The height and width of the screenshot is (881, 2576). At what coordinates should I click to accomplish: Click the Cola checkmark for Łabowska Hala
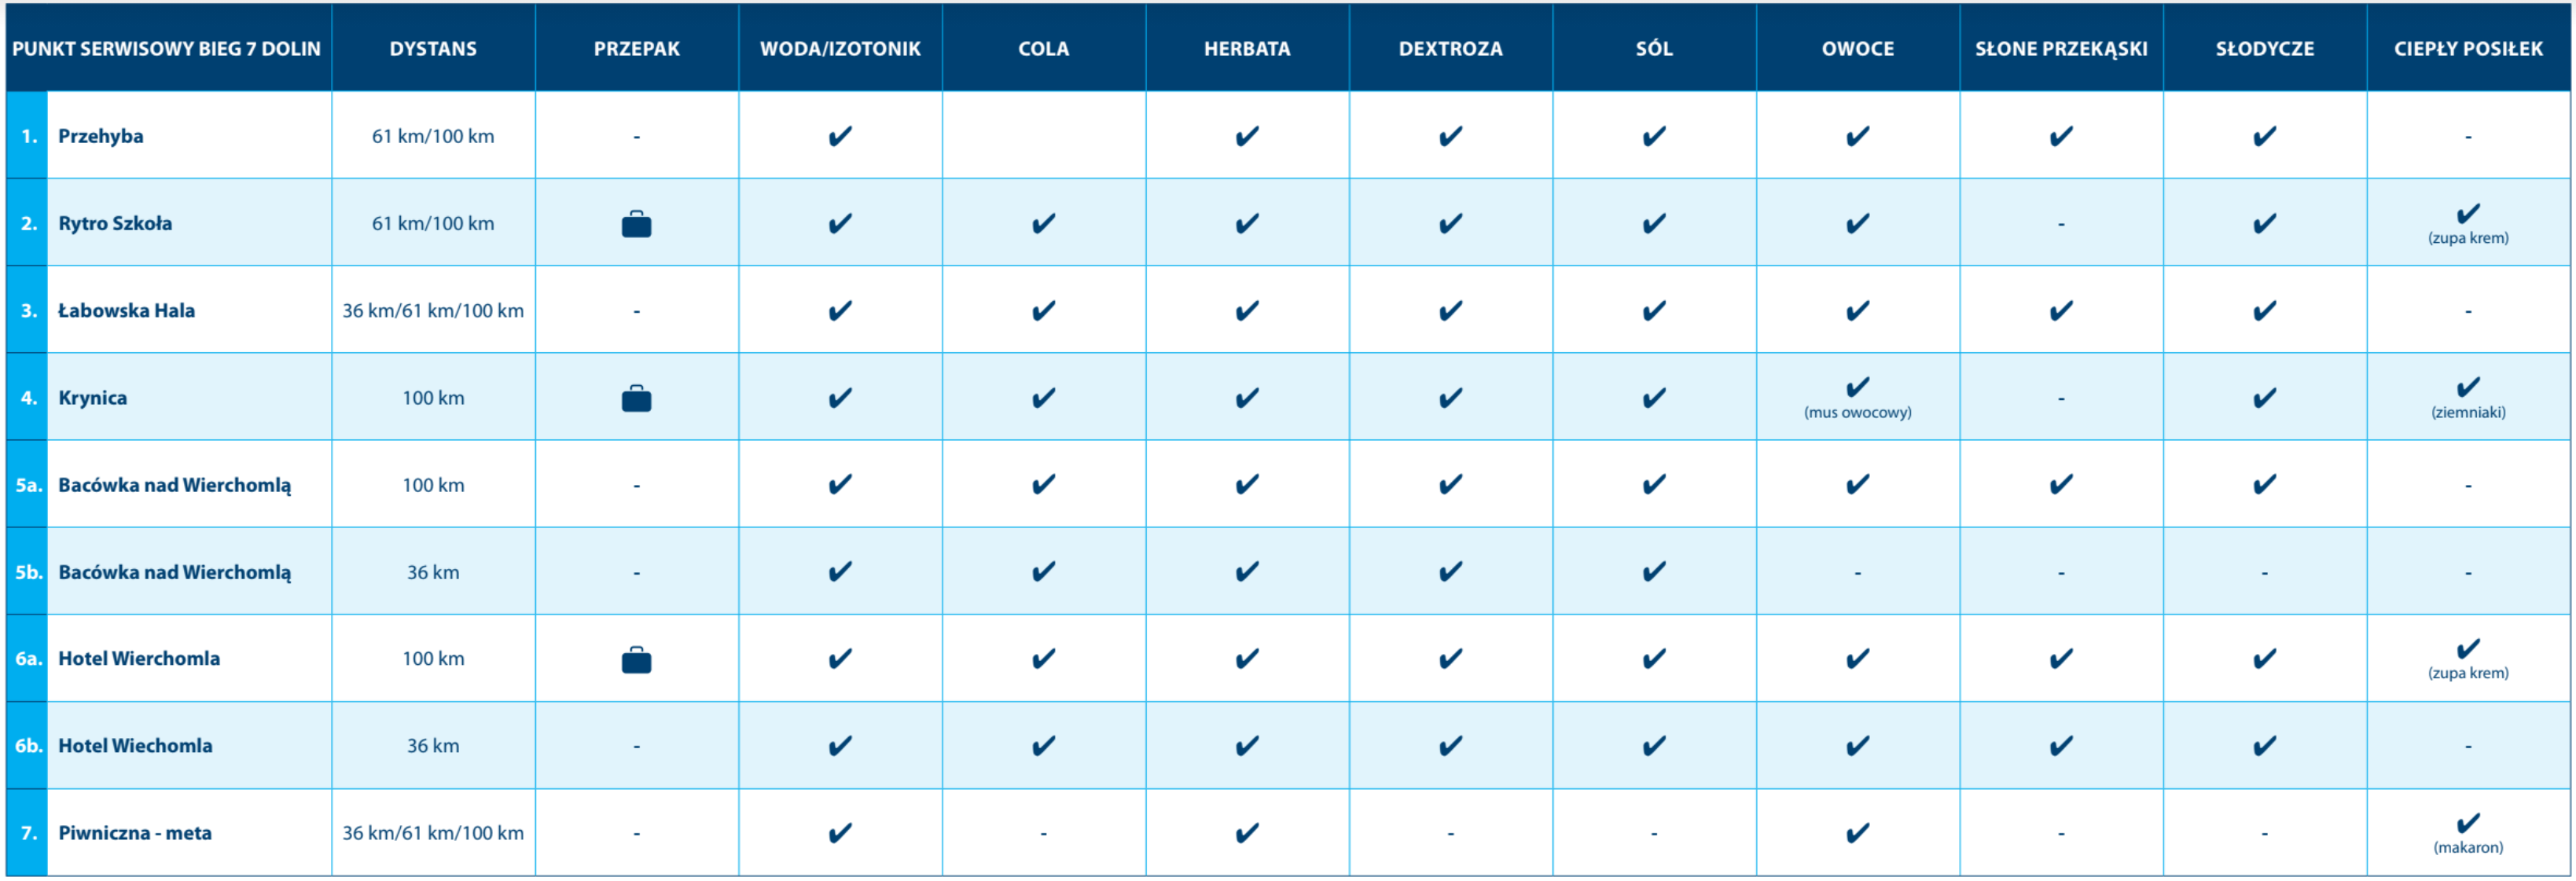point(1043,311)
